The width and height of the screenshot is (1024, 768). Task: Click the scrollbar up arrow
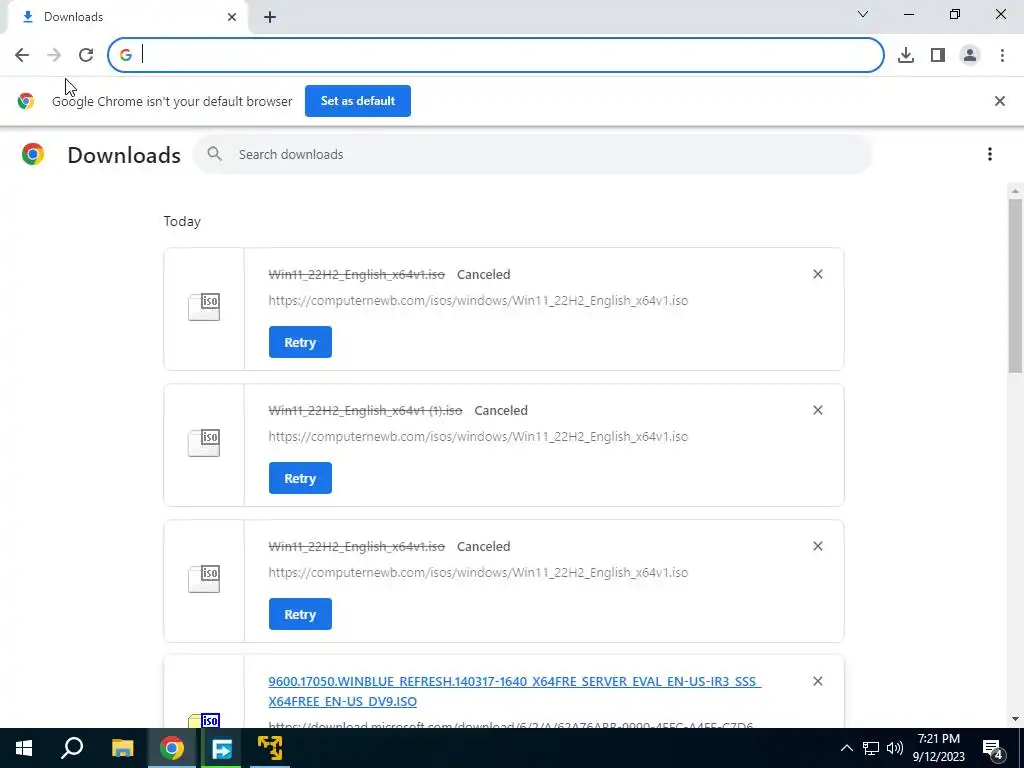tap(1015, 191)
